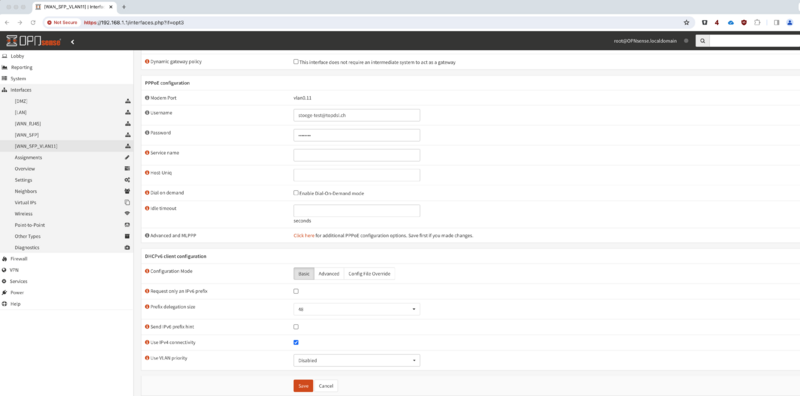This screenshot has height=396, width=800.
Task: Click the icon next to Point-to-Point
Action: pyautogui.click(x=128, y=225)
